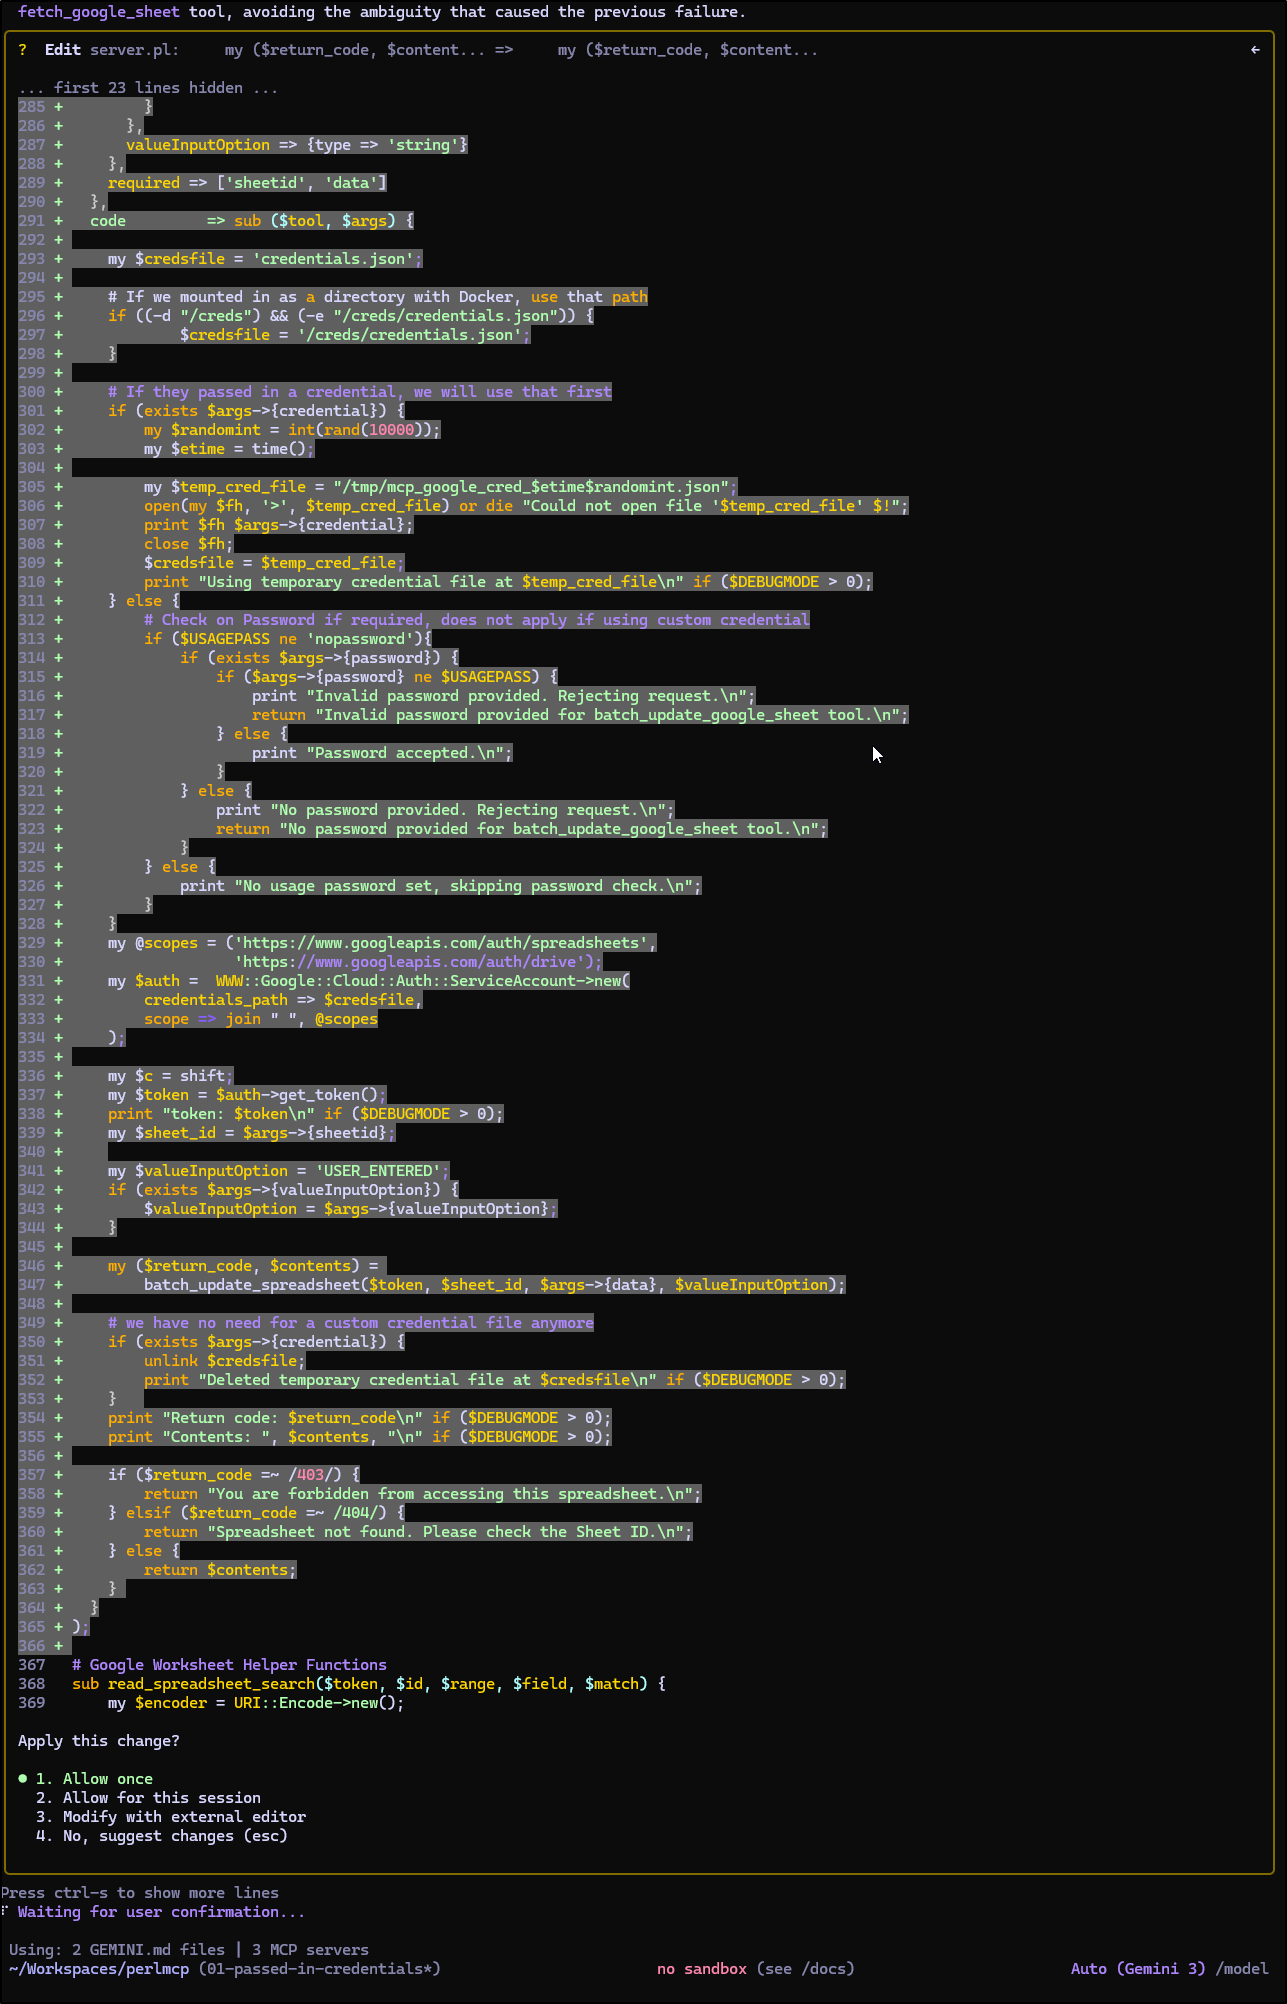Click the "no sandbox" status indicator
The width and height of the screenshot is (1287, 2004).
click(x=701, y=1969)
